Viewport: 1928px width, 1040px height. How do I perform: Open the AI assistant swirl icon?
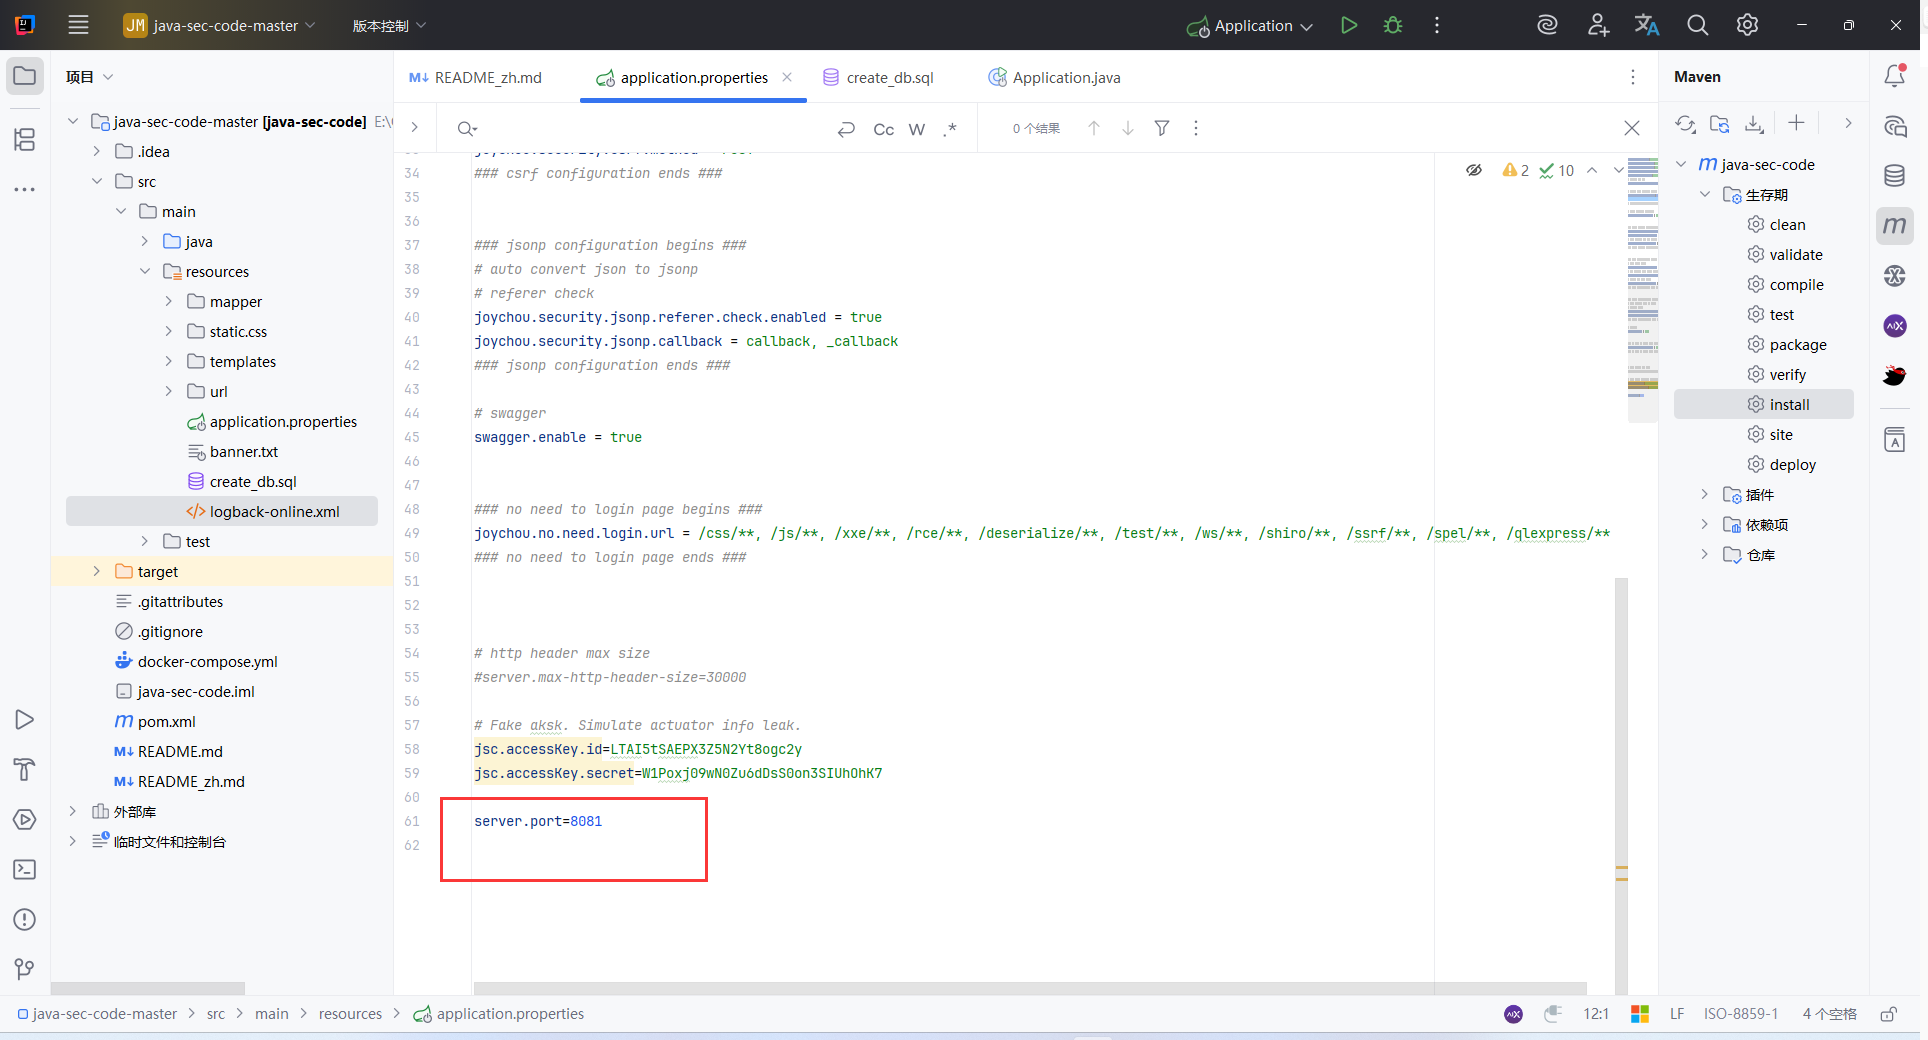(x=1547, y=25)
